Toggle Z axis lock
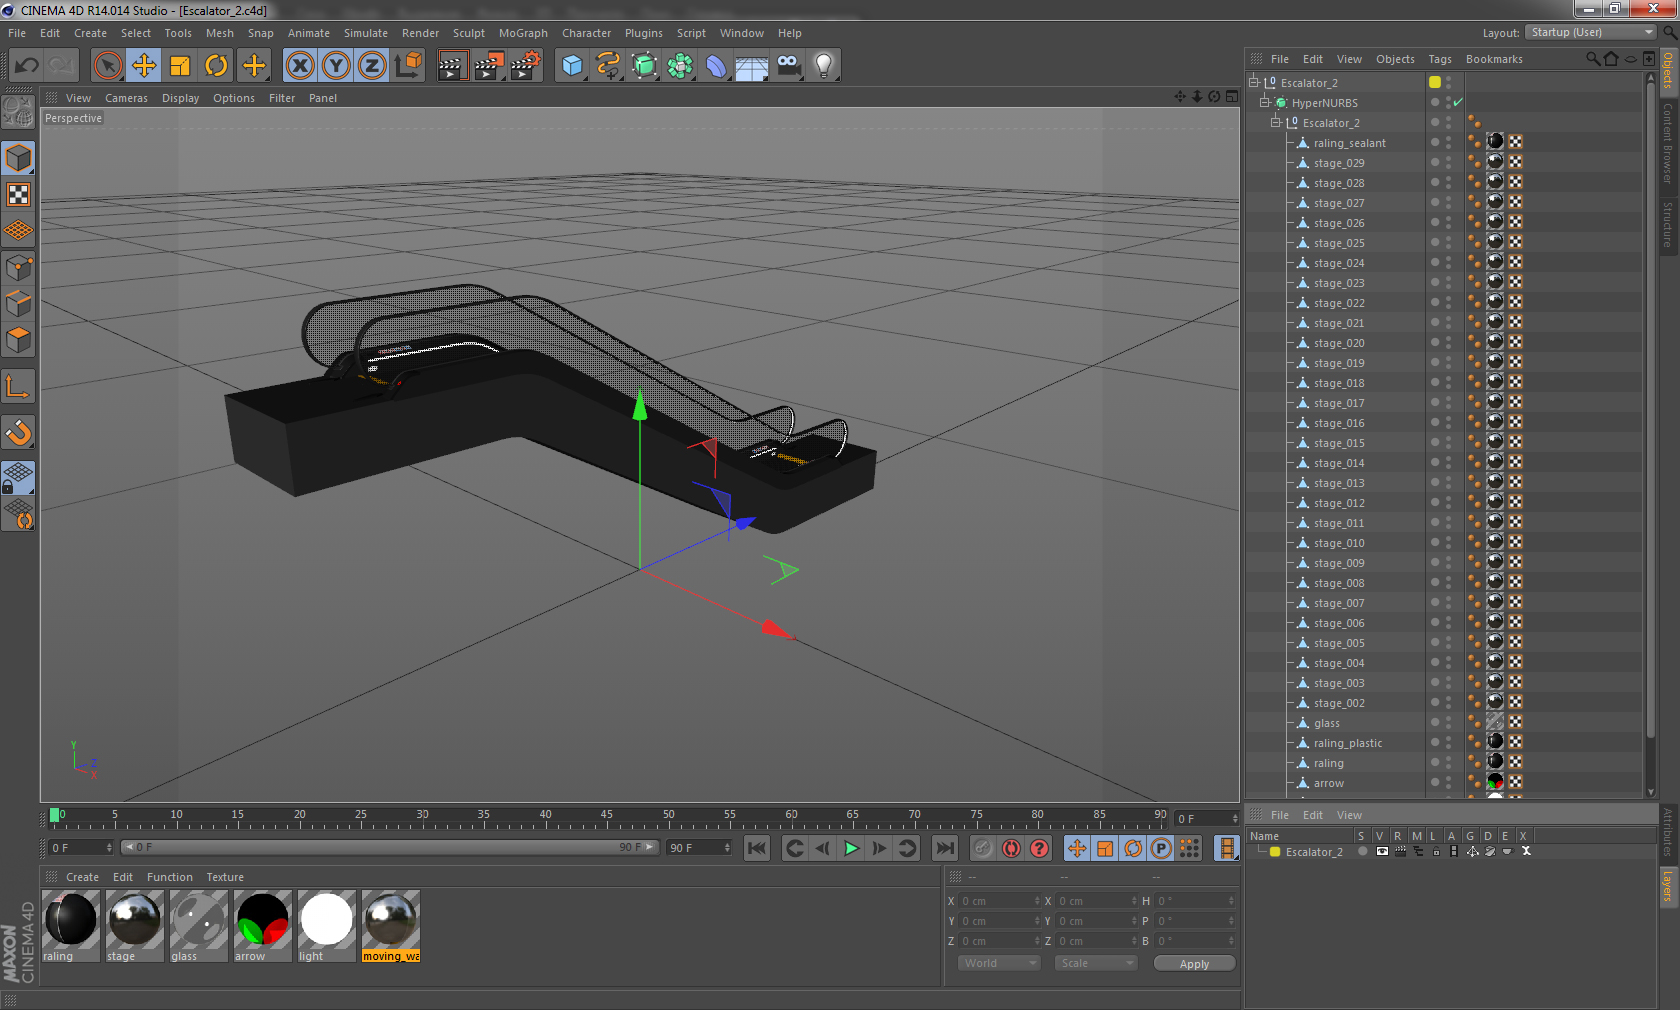The width and height of the screenshot is (1680, 1010). [x=372, y=66]
